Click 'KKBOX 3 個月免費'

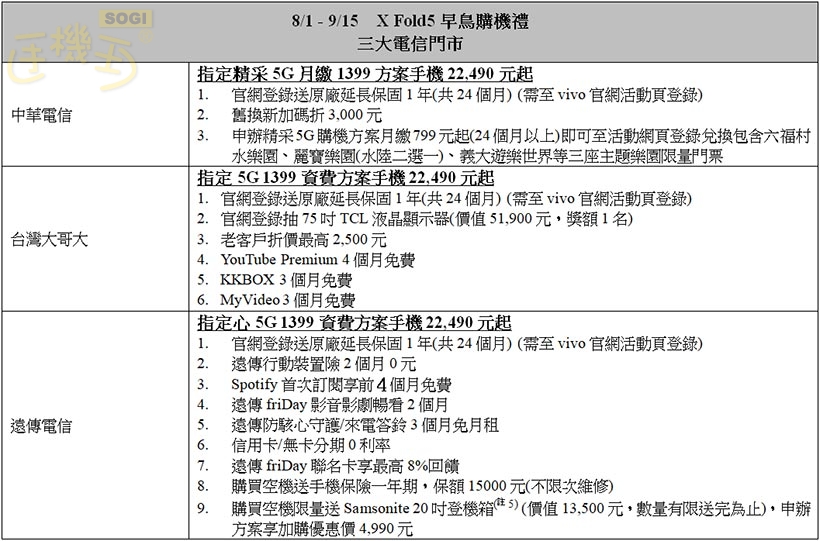coord(286,280)
